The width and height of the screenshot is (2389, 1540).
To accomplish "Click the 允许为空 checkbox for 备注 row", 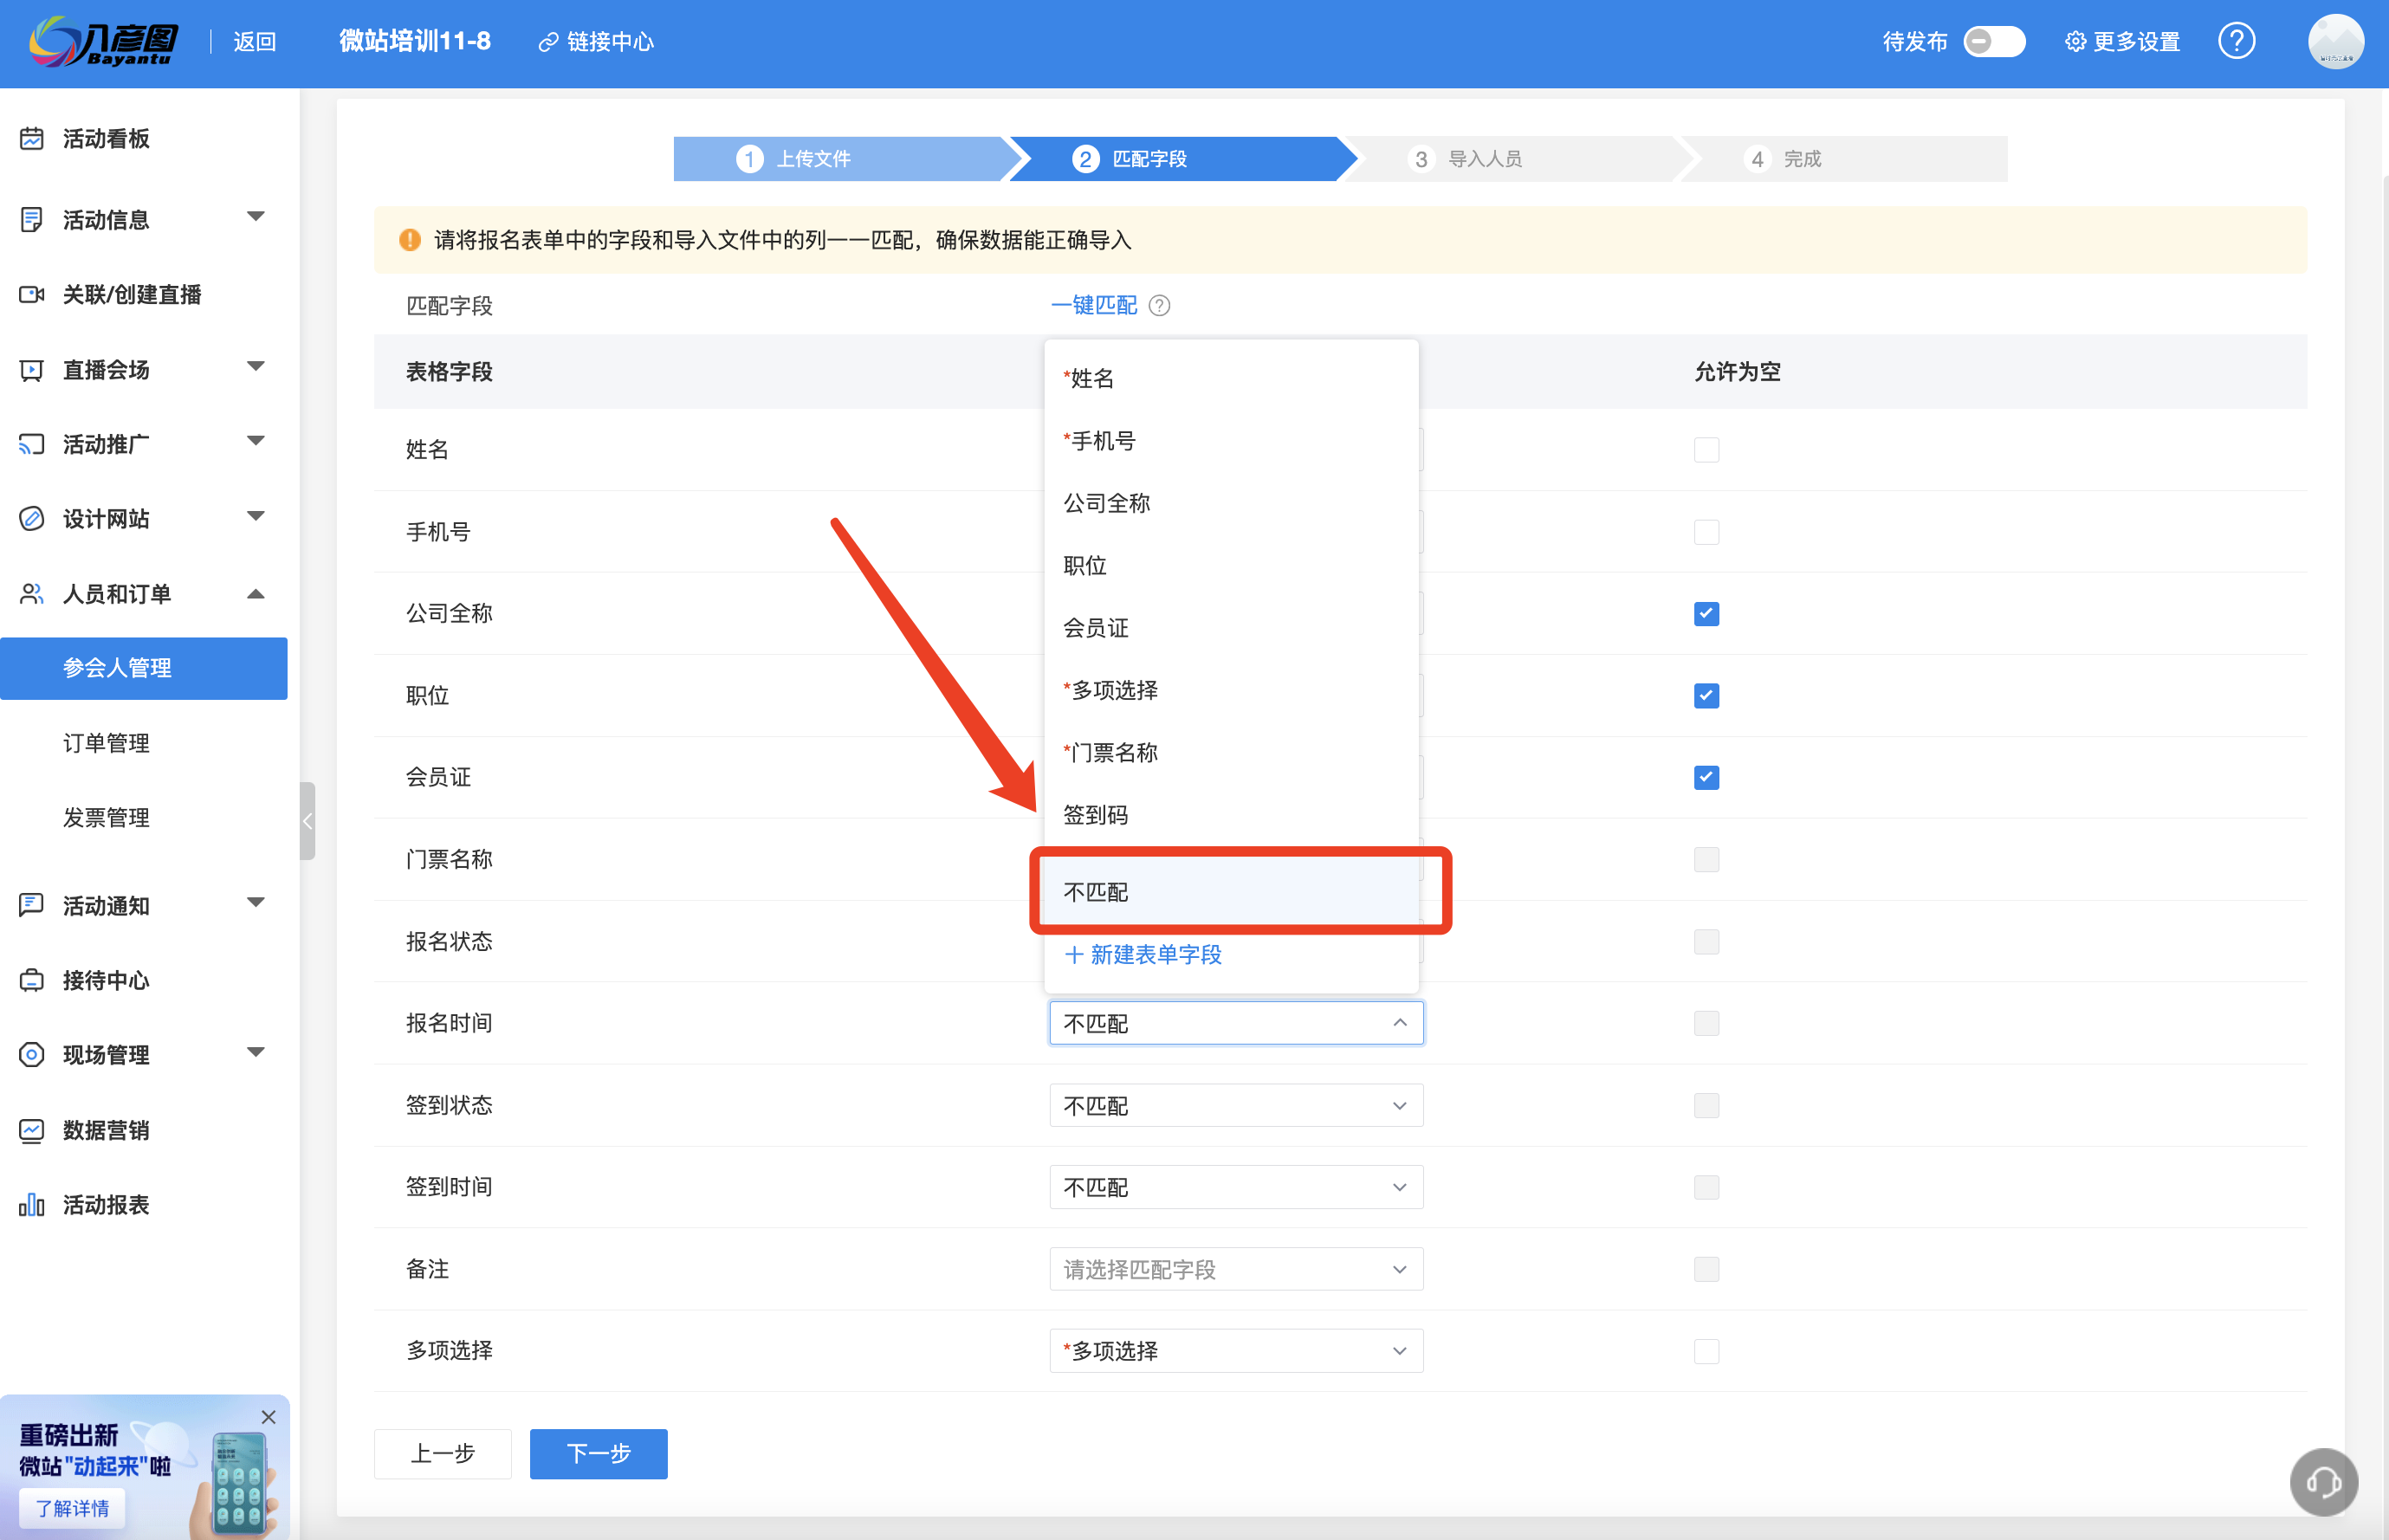I will 1706,1269.
